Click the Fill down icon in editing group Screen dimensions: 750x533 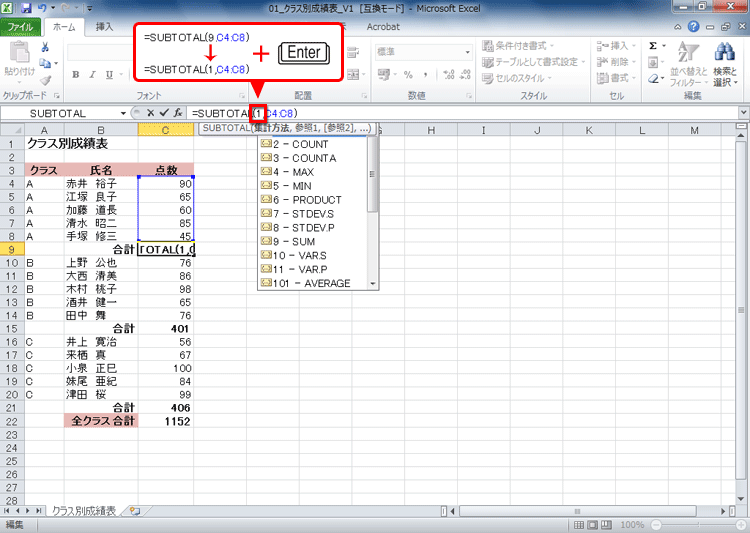[x=653, y=62]
